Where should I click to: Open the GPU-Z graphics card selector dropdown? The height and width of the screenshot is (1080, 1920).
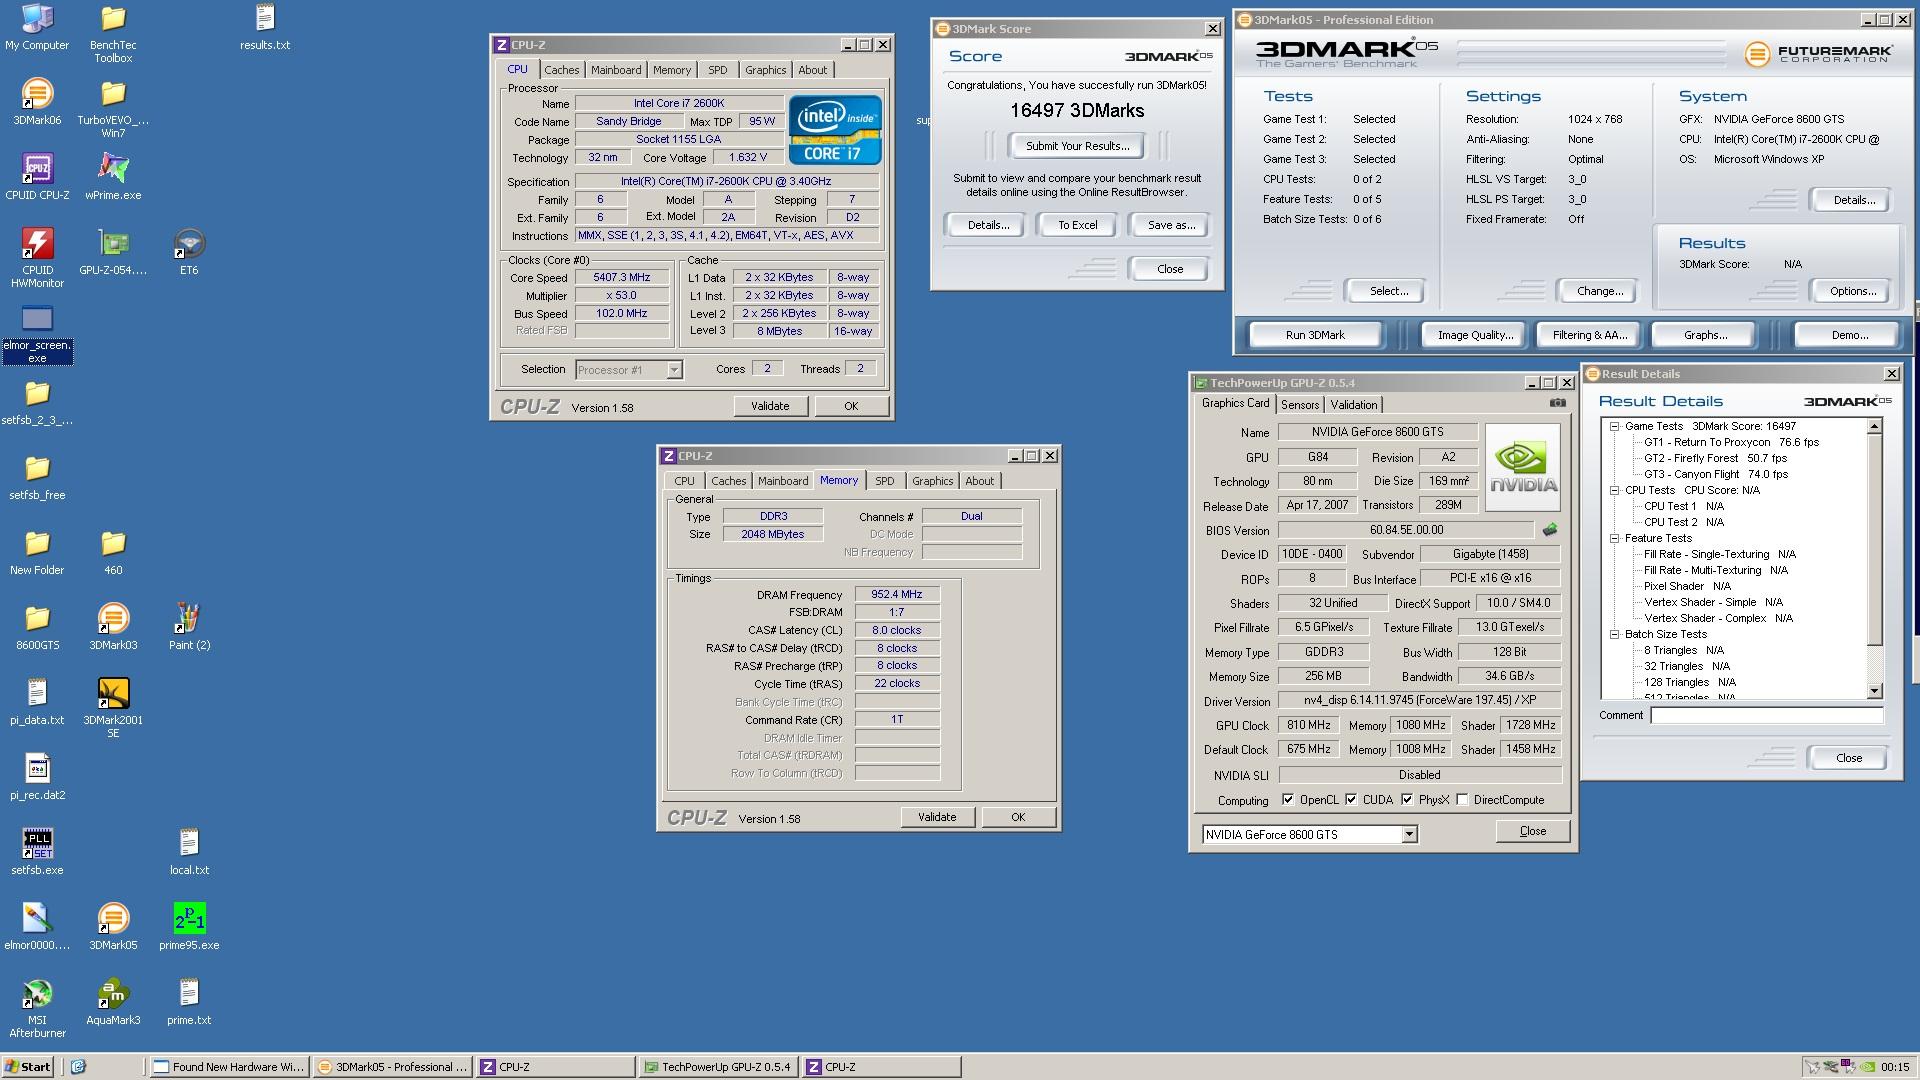coord(1409,834)
